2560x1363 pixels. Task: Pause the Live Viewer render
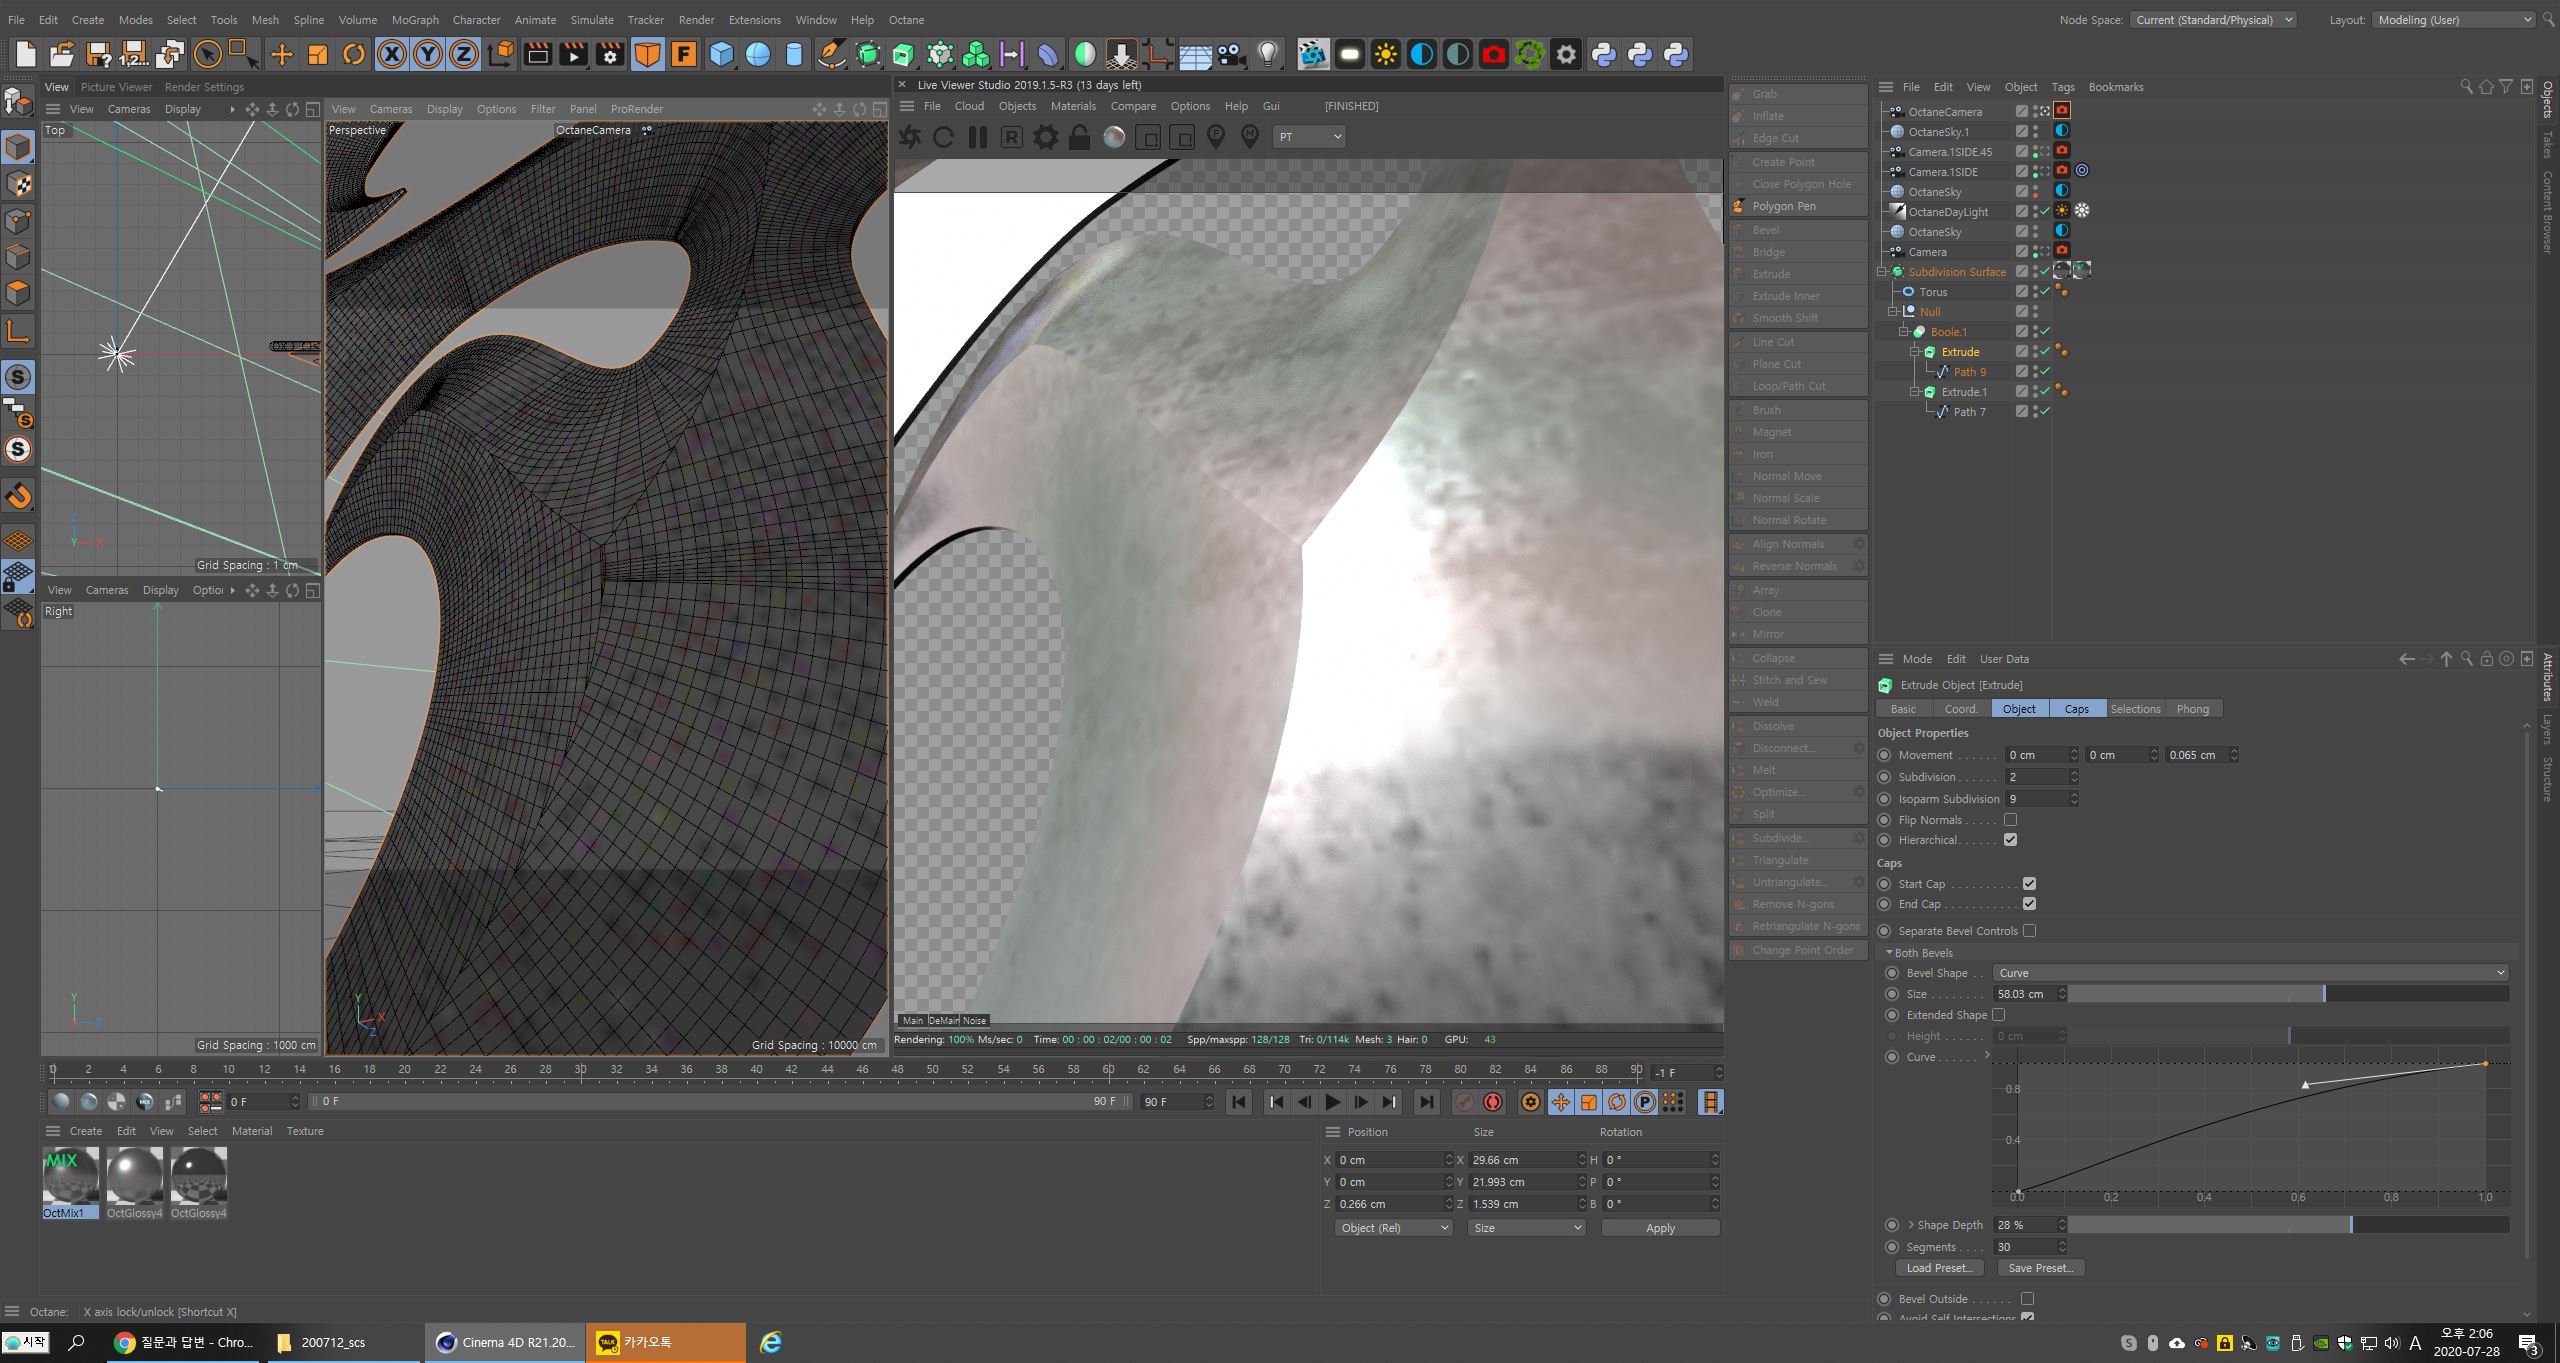(977, 137)
